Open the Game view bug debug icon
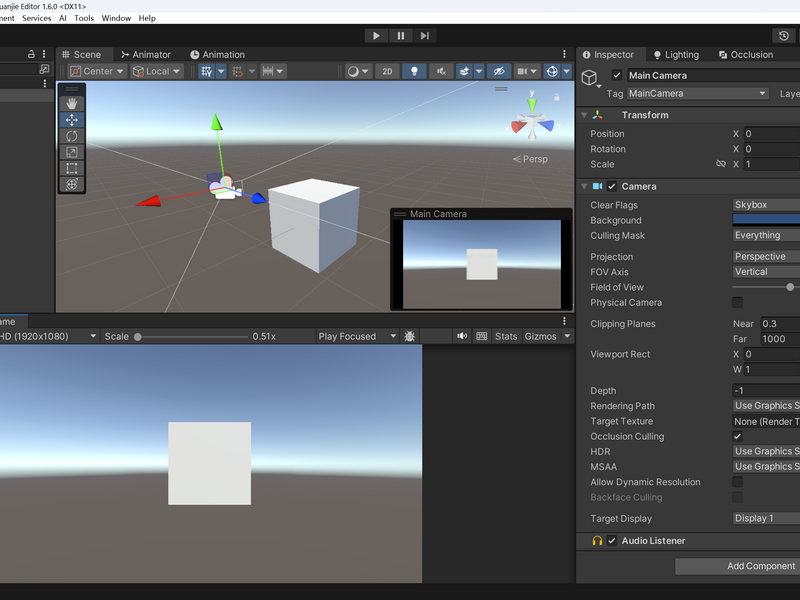Viewport: 800px width, 600px height. 410,336
